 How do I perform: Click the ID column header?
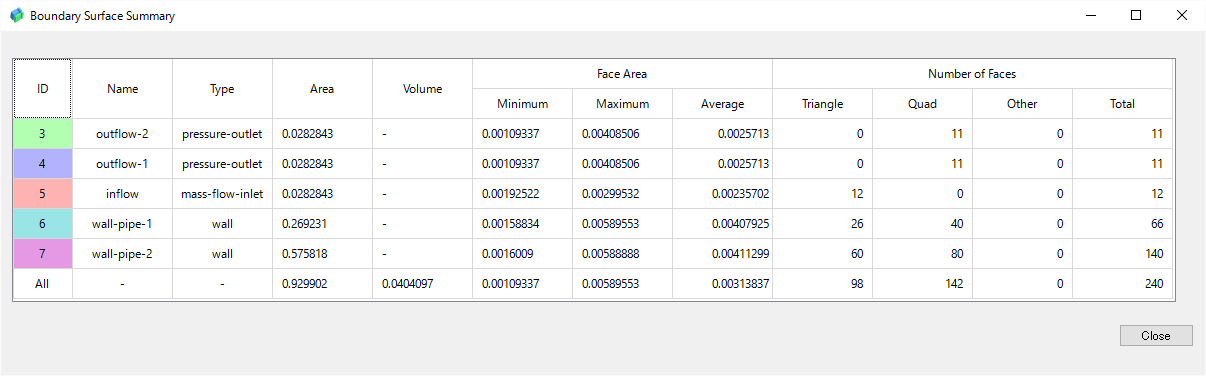pyautogui.click(x=43, y=89)
